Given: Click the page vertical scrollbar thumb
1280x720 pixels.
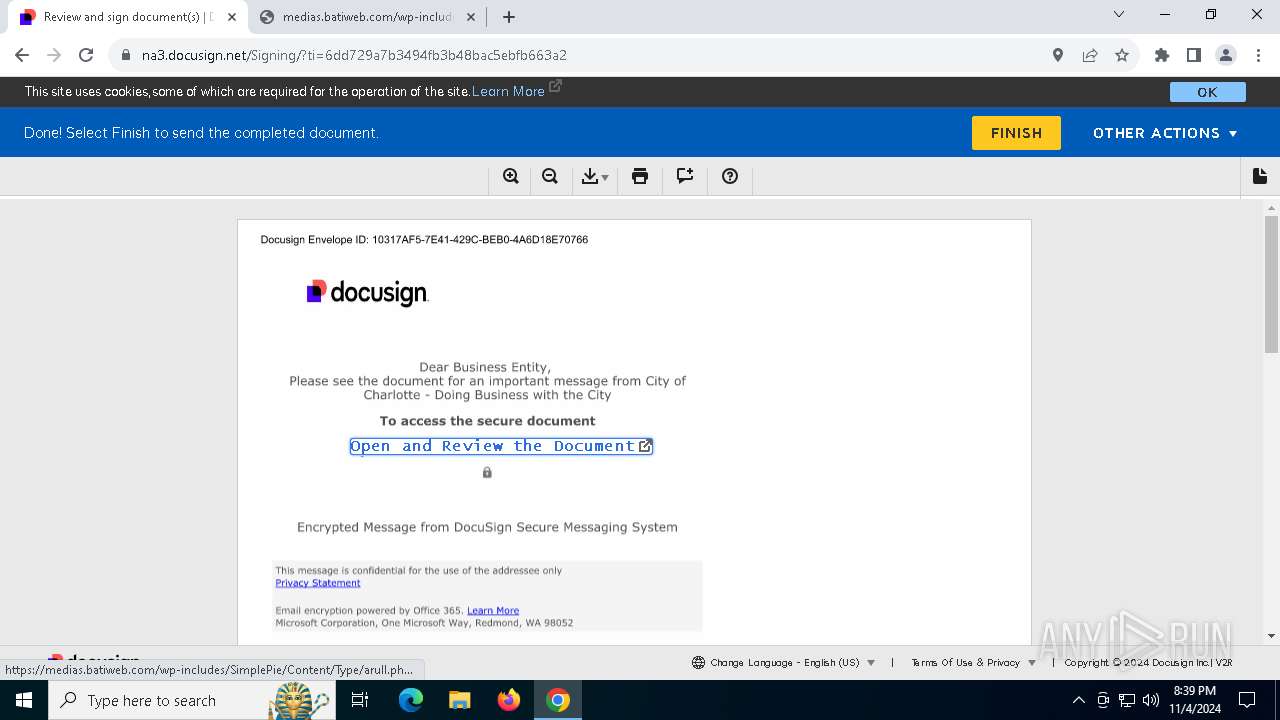Looking at the screenshot, I should coord(1272,284).
